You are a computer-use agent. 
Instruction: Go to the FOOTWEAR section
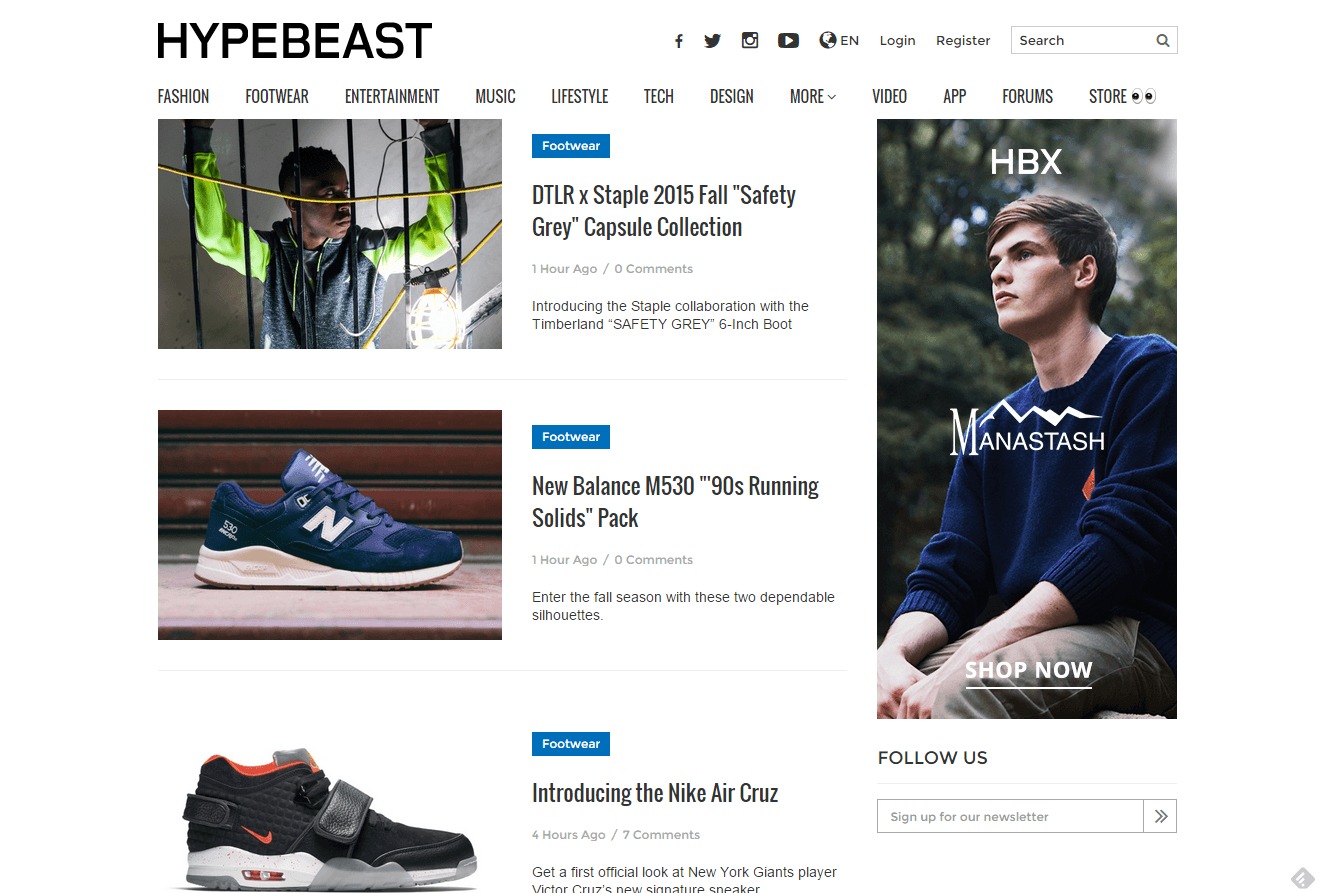point(277,96)
